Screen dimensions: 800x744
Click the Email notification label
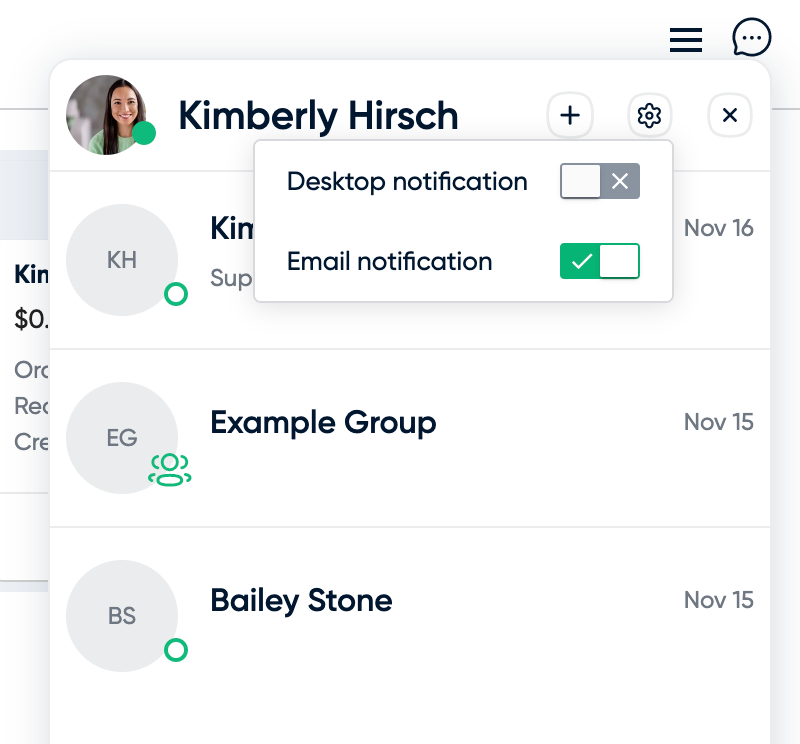390,262
